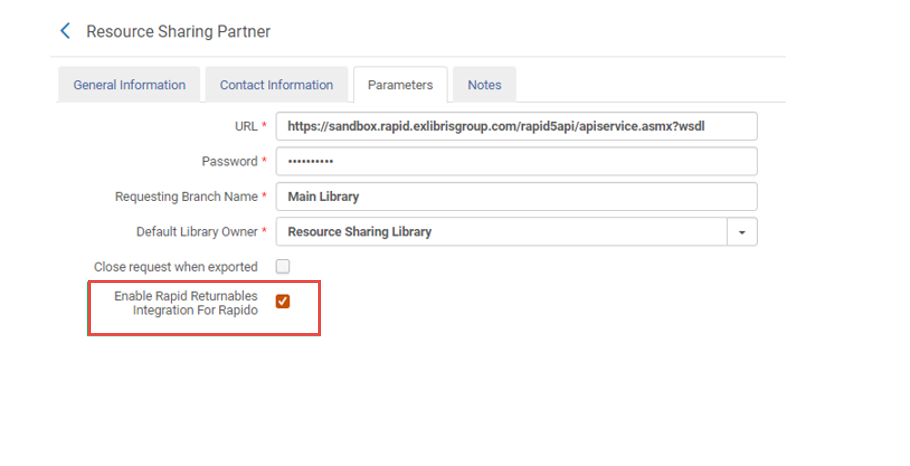The height and width of the screenshot is (466, 910).
Task: Click the Password field label
Action: 229,161
